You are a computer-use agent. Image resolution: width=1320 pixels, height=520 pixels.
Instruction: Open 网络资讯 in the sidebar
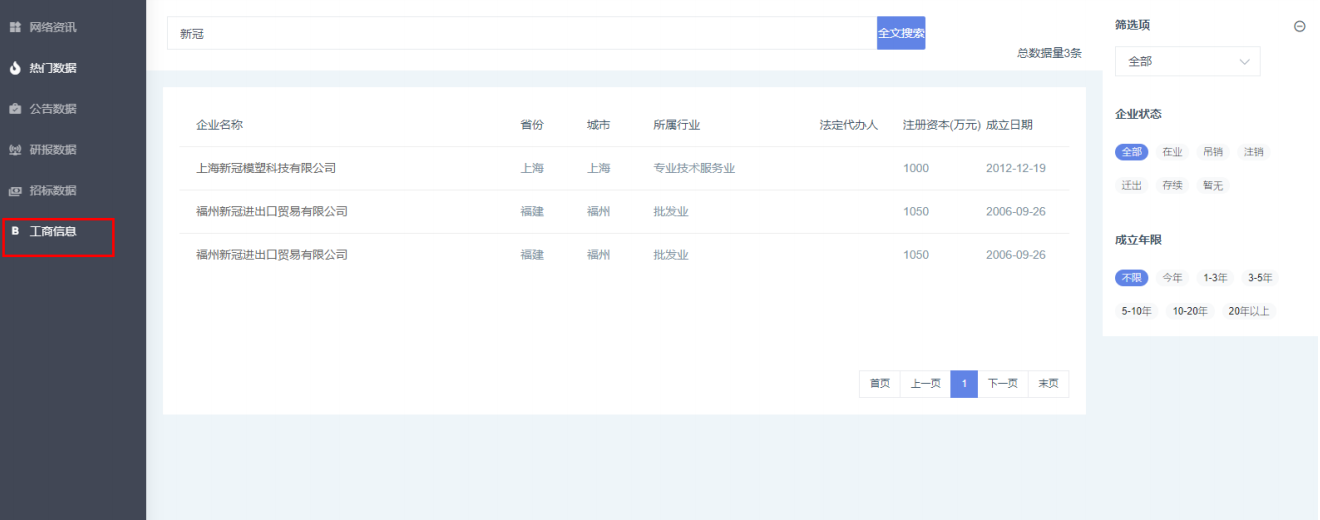pyautogui.click(x=52, y=27)
